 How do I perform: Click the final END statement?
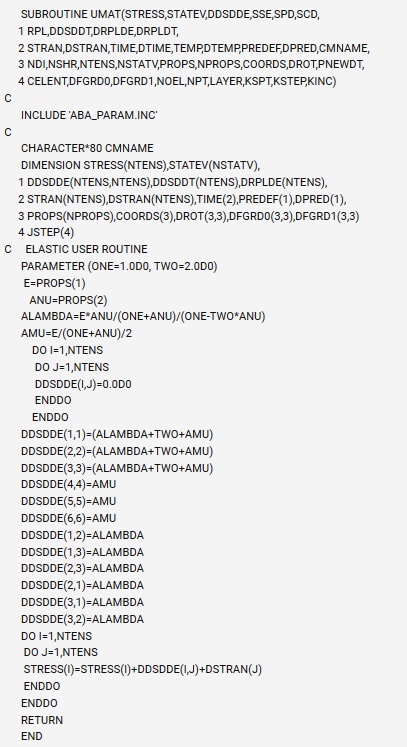pos(31,736)
